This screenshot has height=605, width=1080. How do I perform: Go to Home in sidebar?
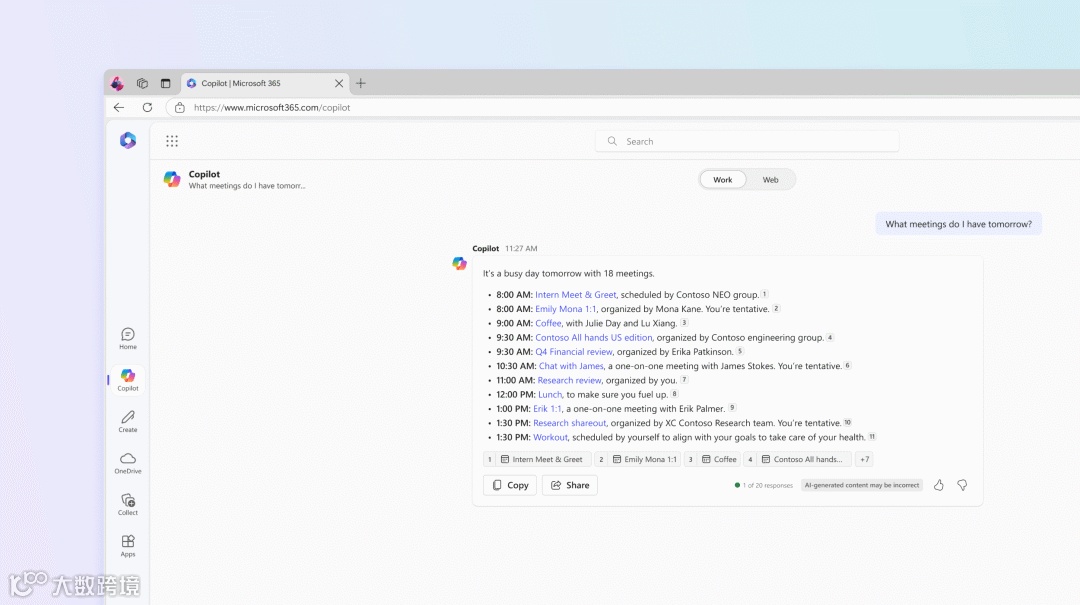[128, 338]
